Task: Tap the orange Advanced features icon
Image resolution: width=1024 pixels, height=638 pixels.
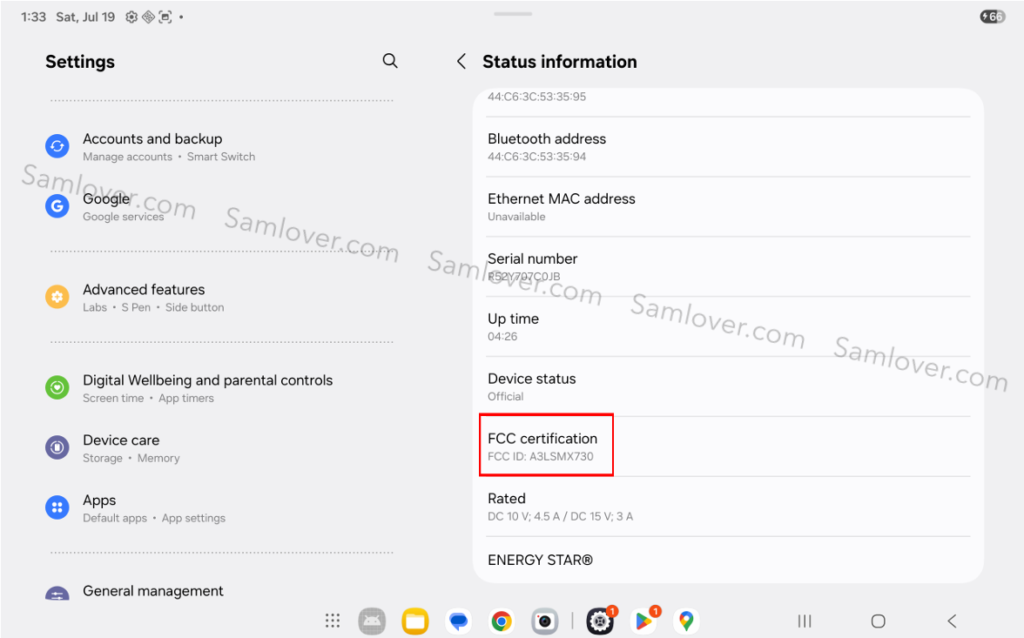Action: coord(57,296)
